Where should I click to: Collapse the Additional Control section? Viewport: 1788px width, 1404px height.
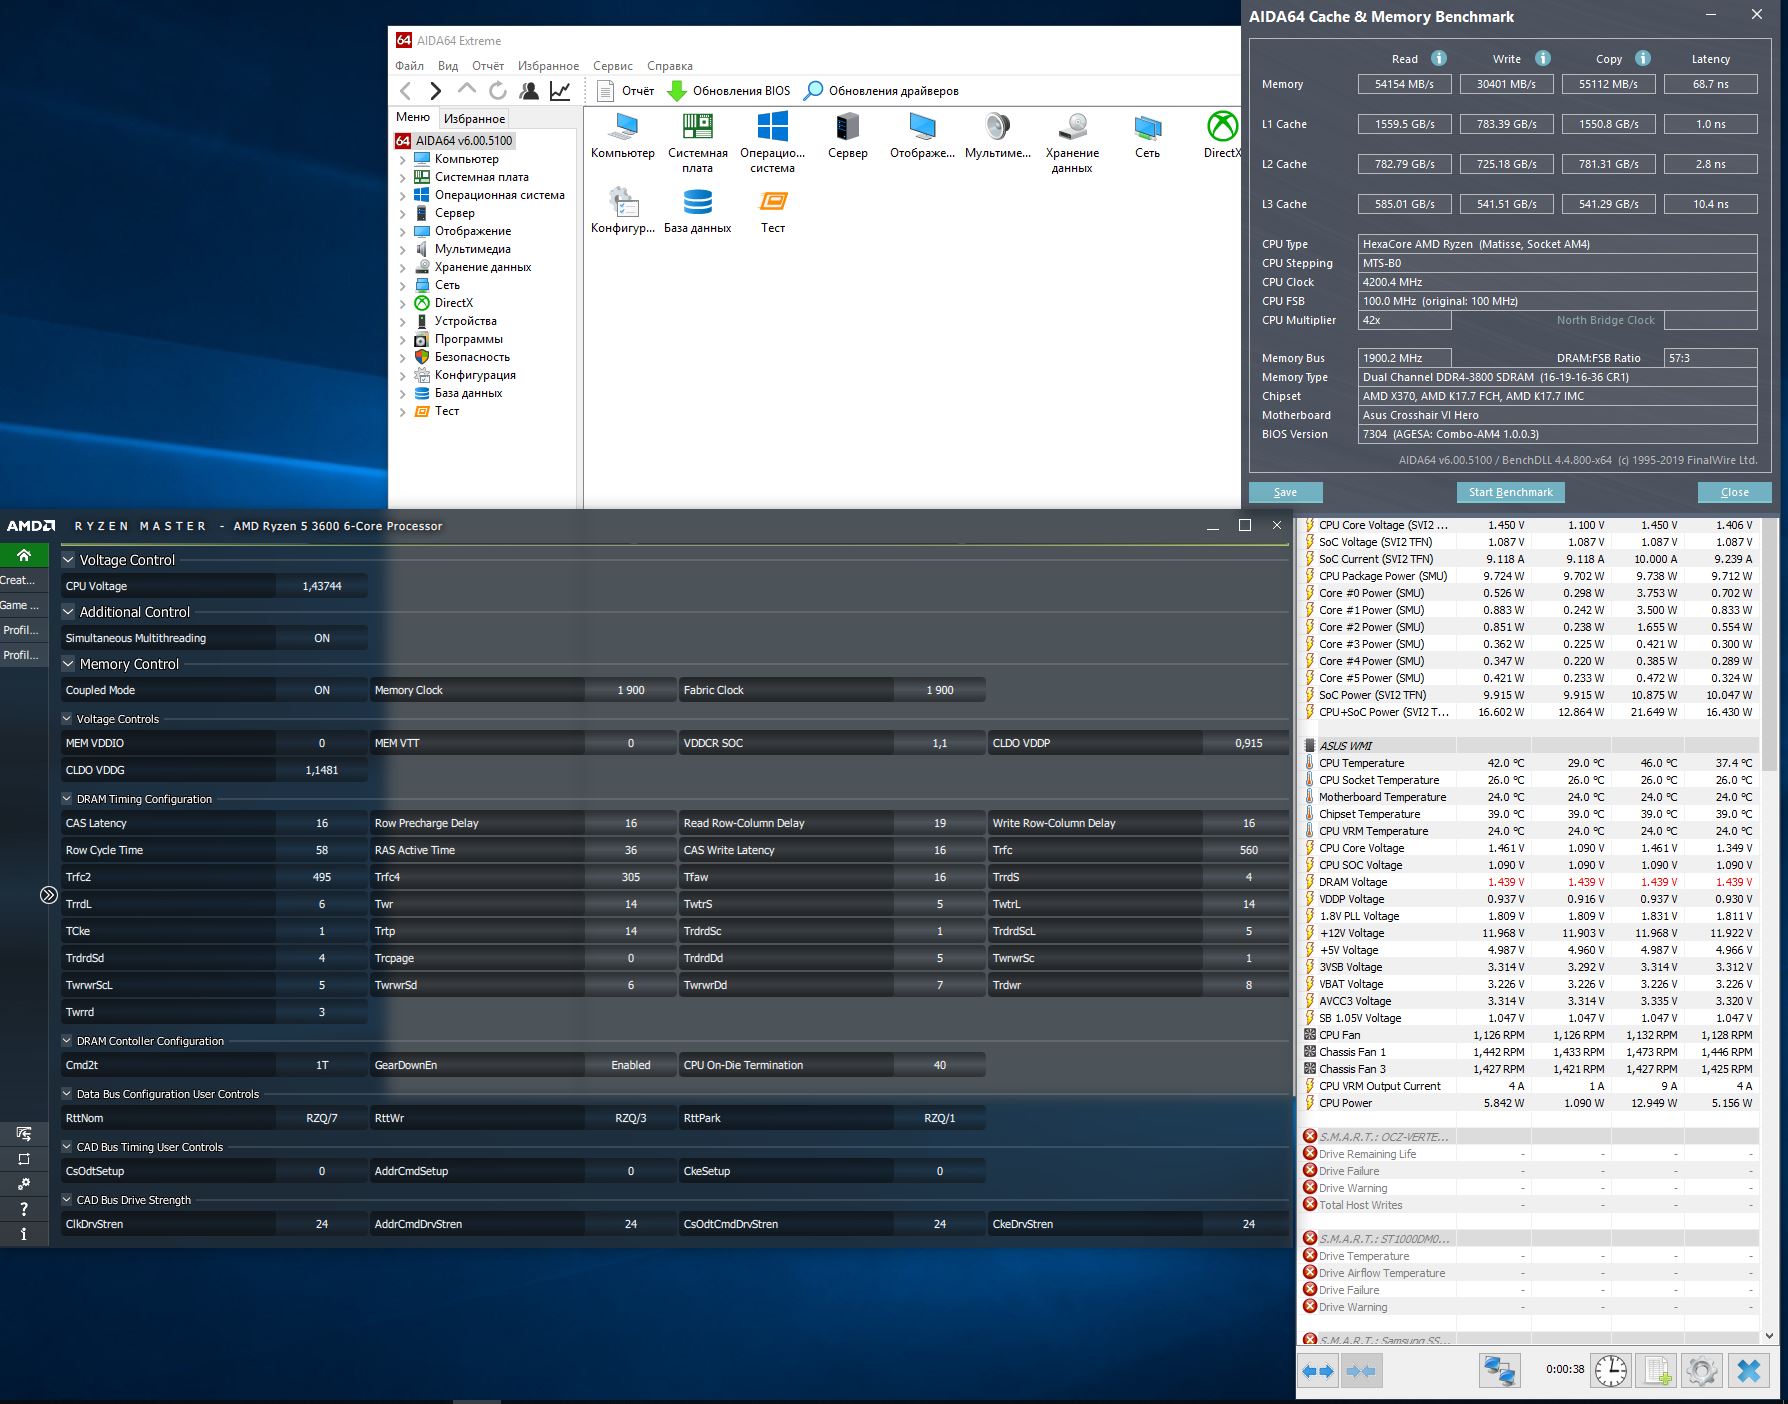(68, 612)
